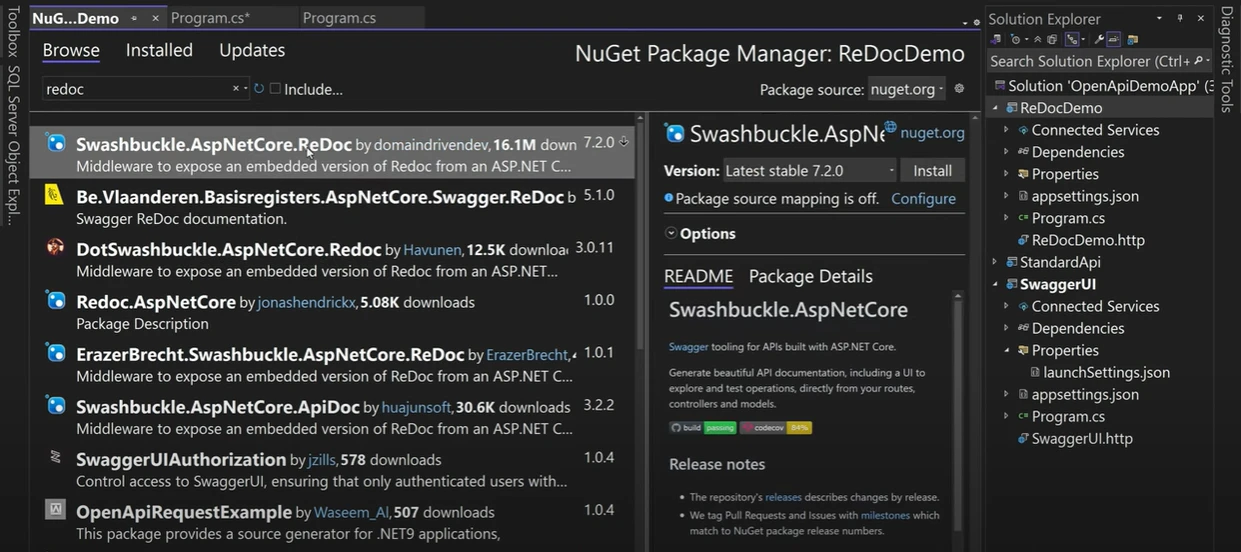The image size is (1241, 552).
Task: Click the build passing badge in README
Action: pyautogui.click(x=703, y=427)
